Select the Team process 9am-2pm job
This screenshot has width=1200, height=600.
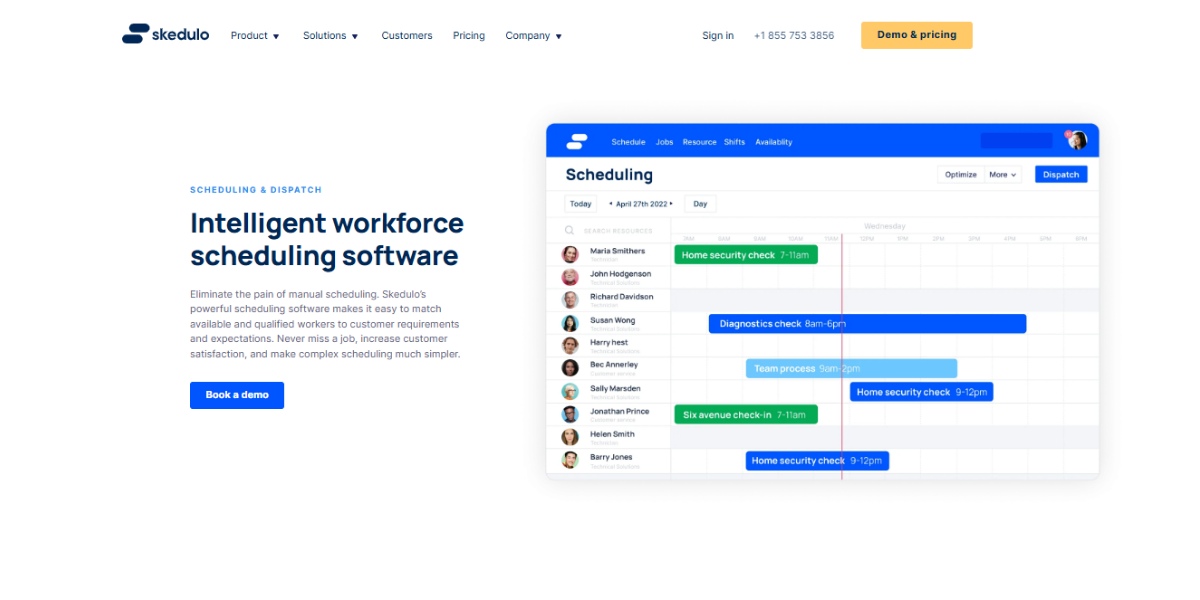coord(851,369)
